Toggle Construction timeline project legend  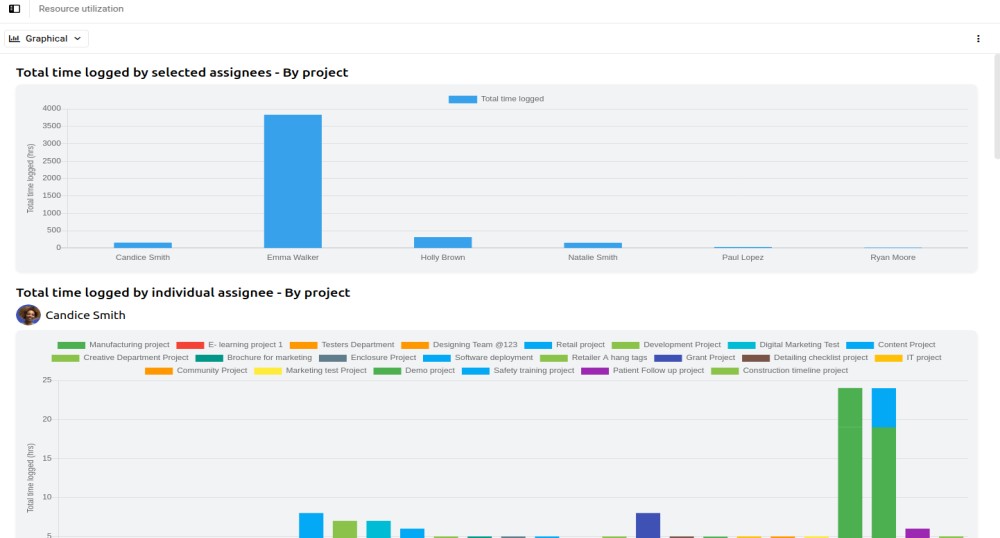point(780,371)
